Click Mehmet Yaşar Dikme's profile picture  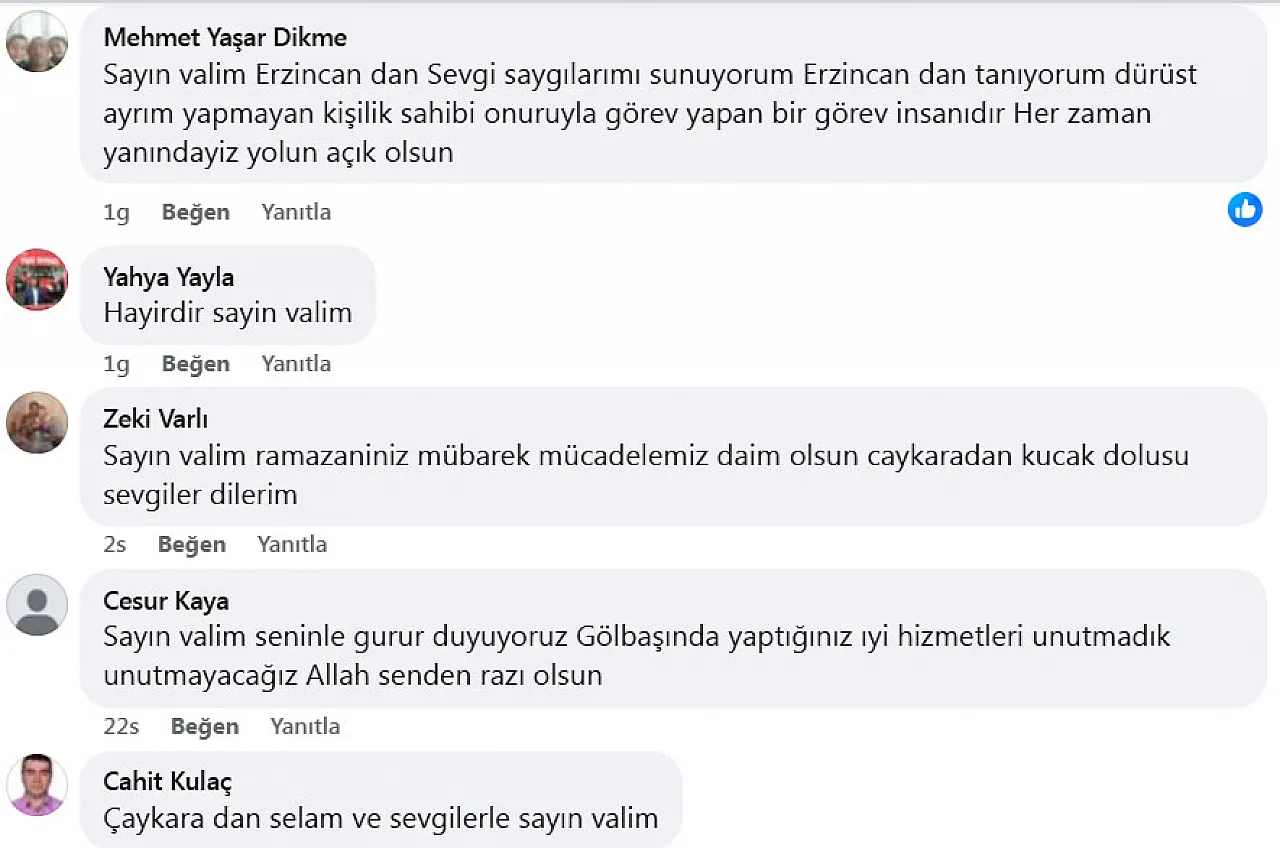(37, 41)
